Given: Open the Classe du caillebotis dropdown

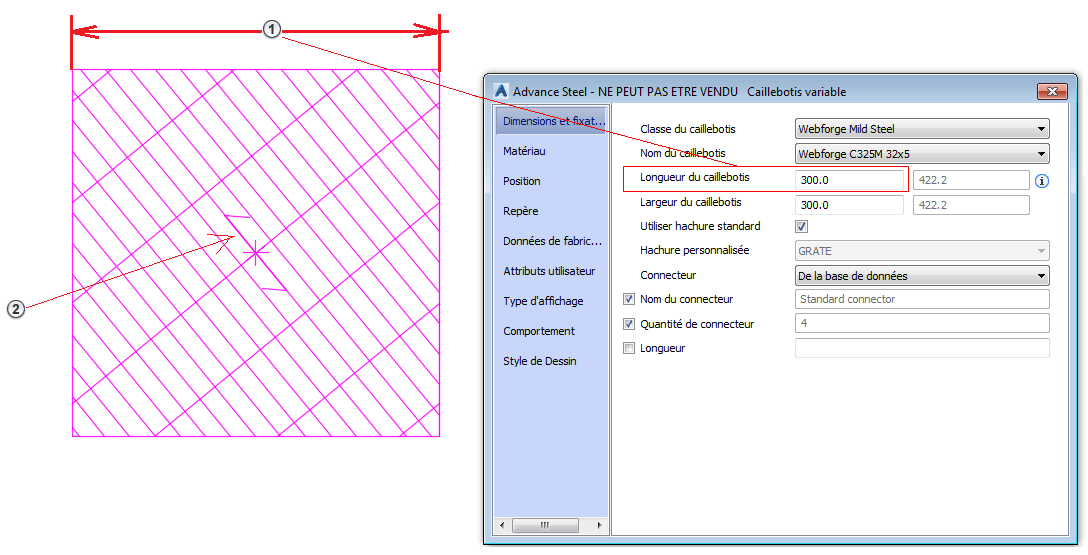Looking at the screenshot, I should click(x=921, y=128).
